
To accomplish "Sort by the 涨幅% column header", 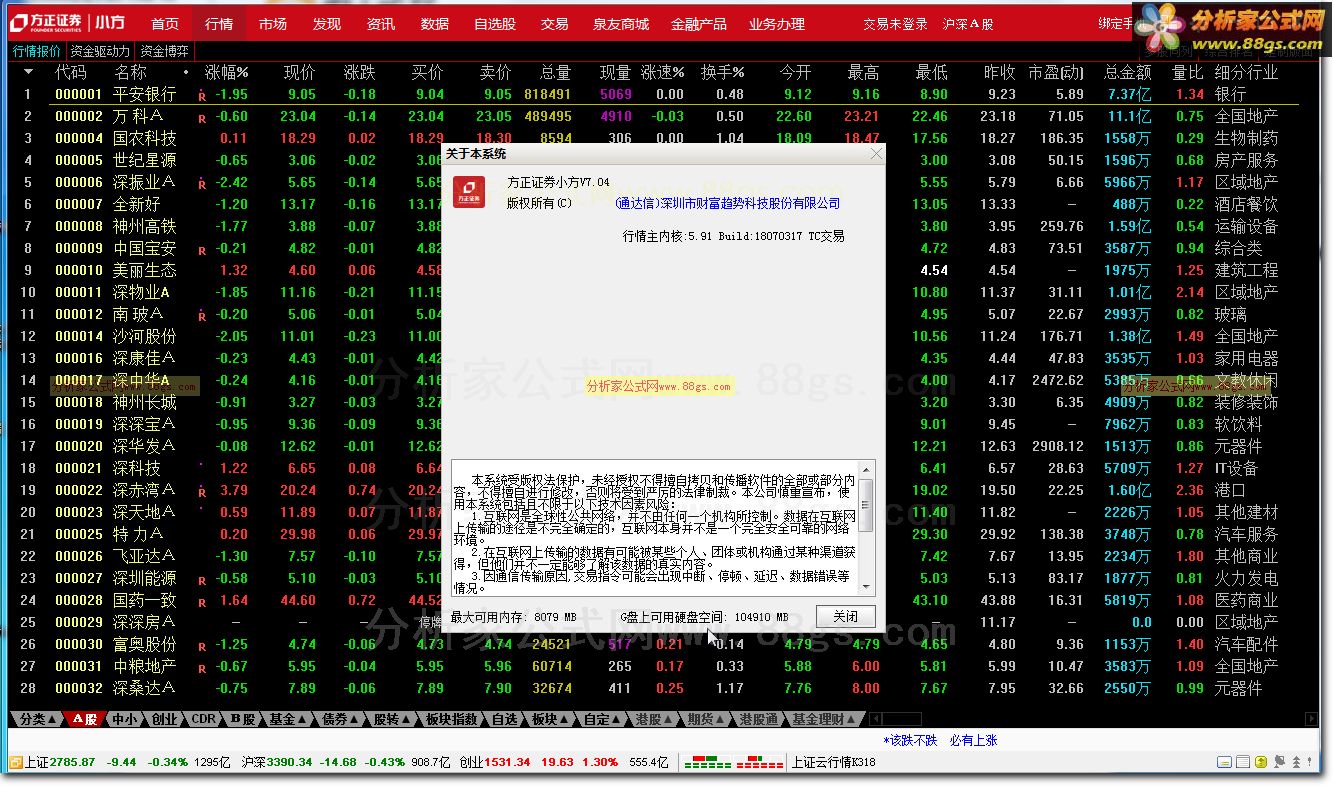I will click(x=227, y=72).
